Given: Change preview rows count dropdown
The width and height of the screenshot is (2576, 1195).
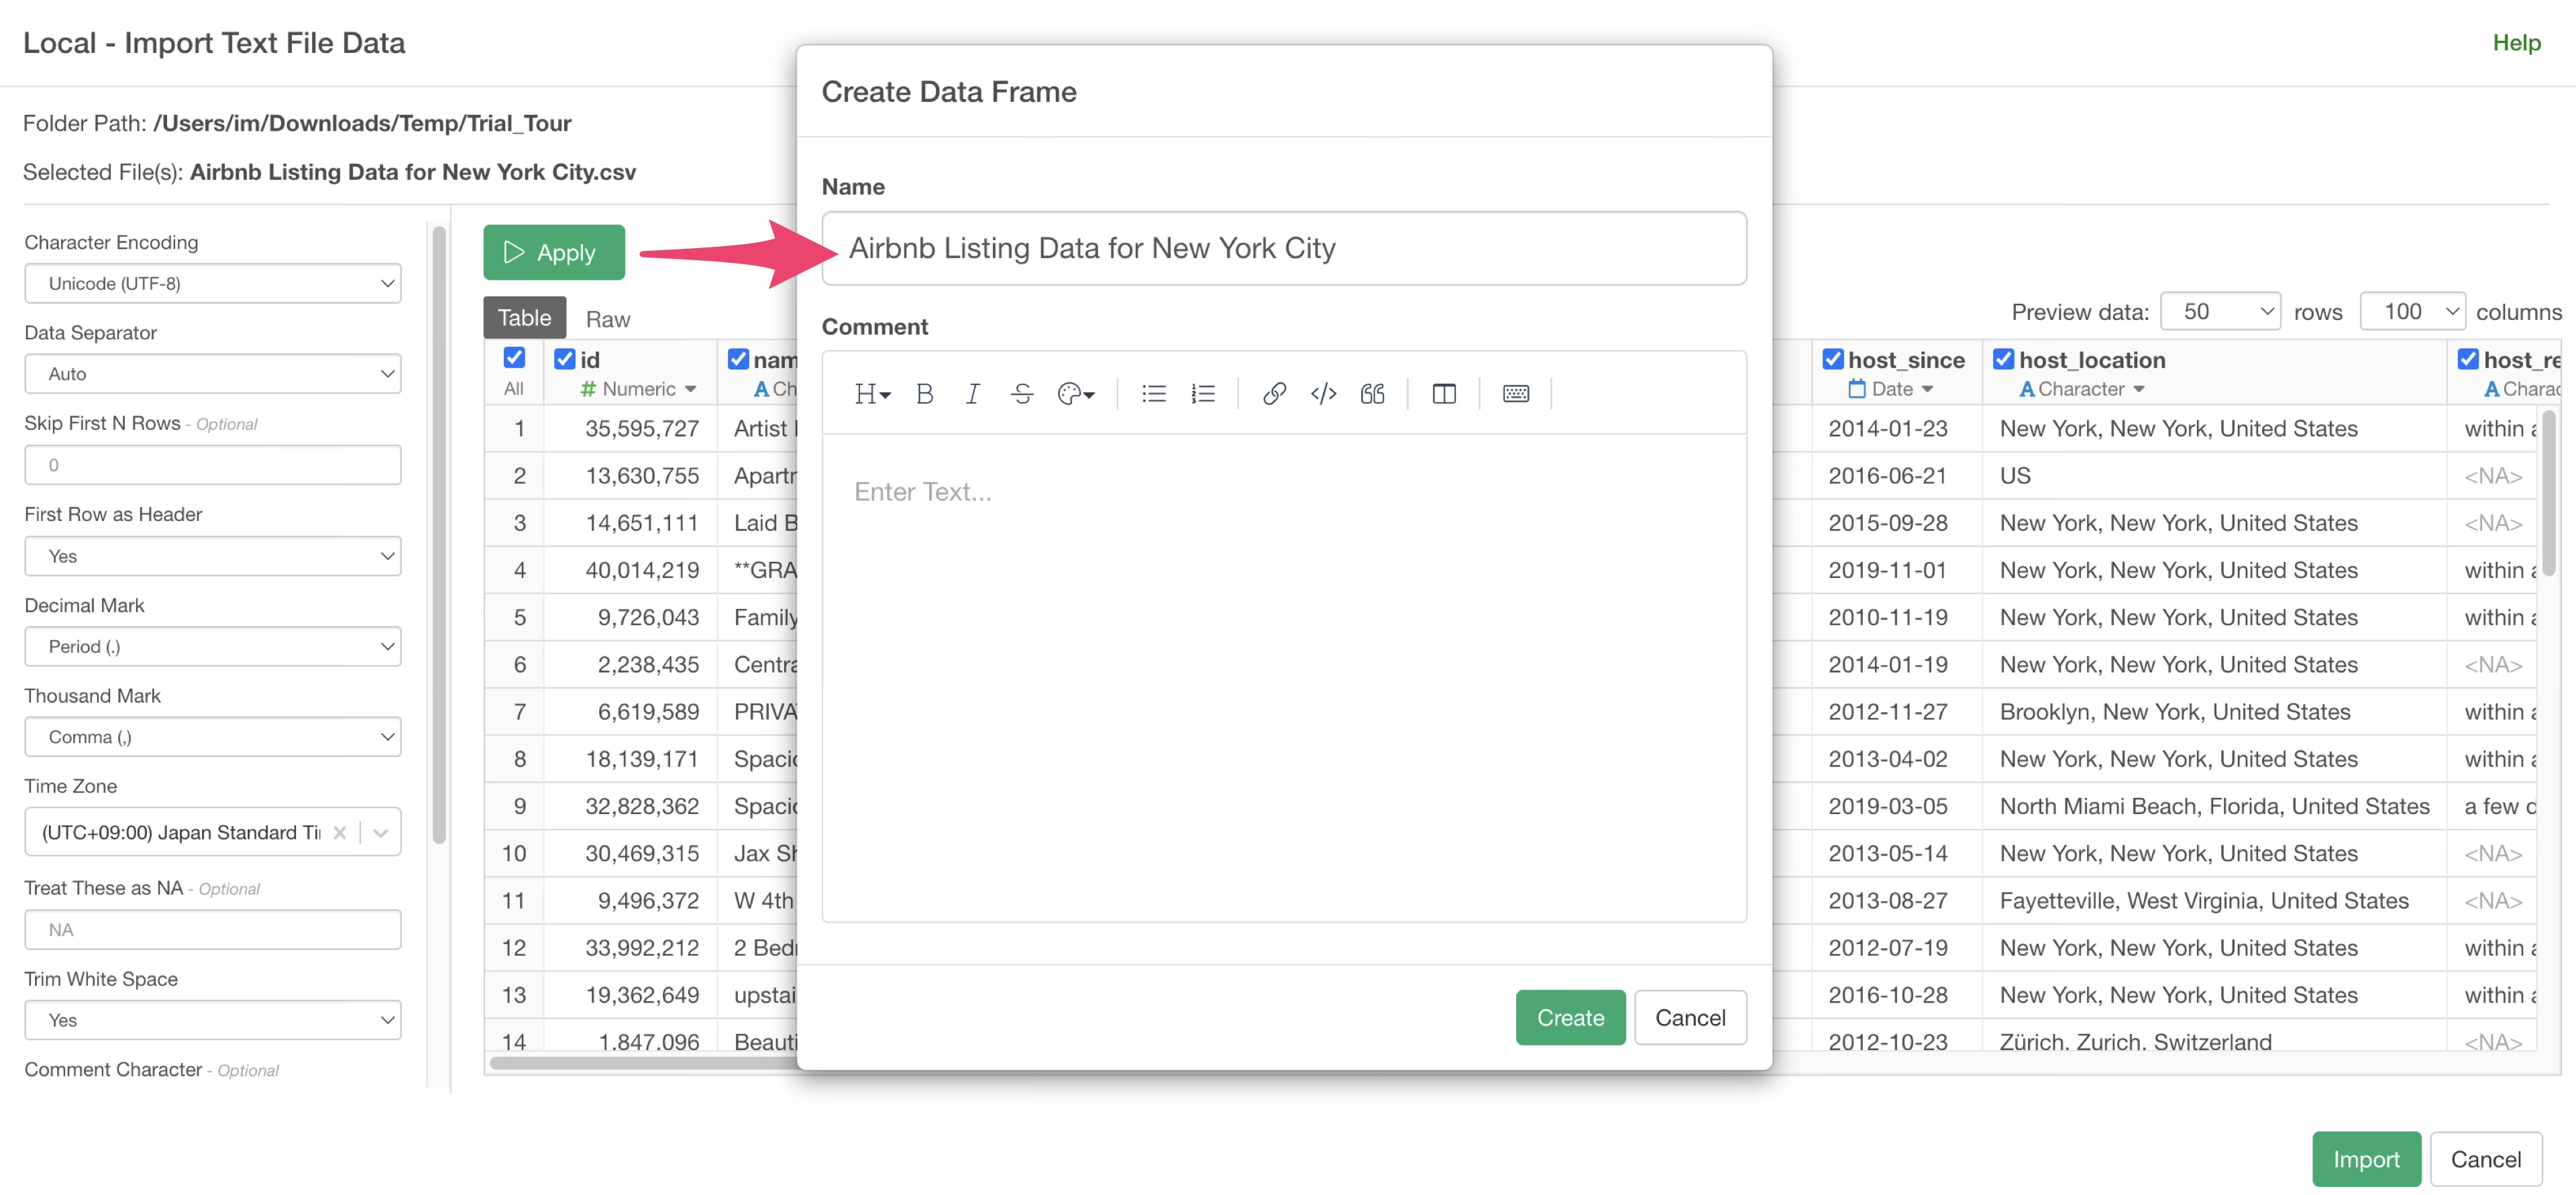Looking at the screenshot, I should [x=2219, y=311].
